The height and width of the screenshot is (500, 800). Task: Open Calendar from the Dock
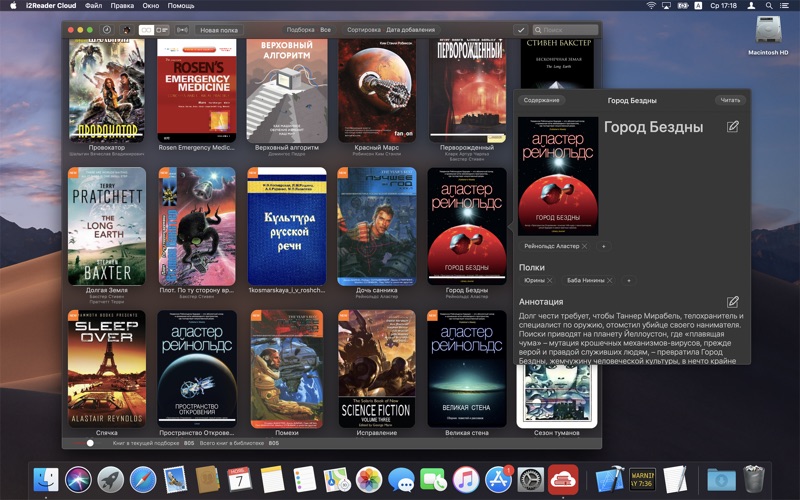click(240, 480)
